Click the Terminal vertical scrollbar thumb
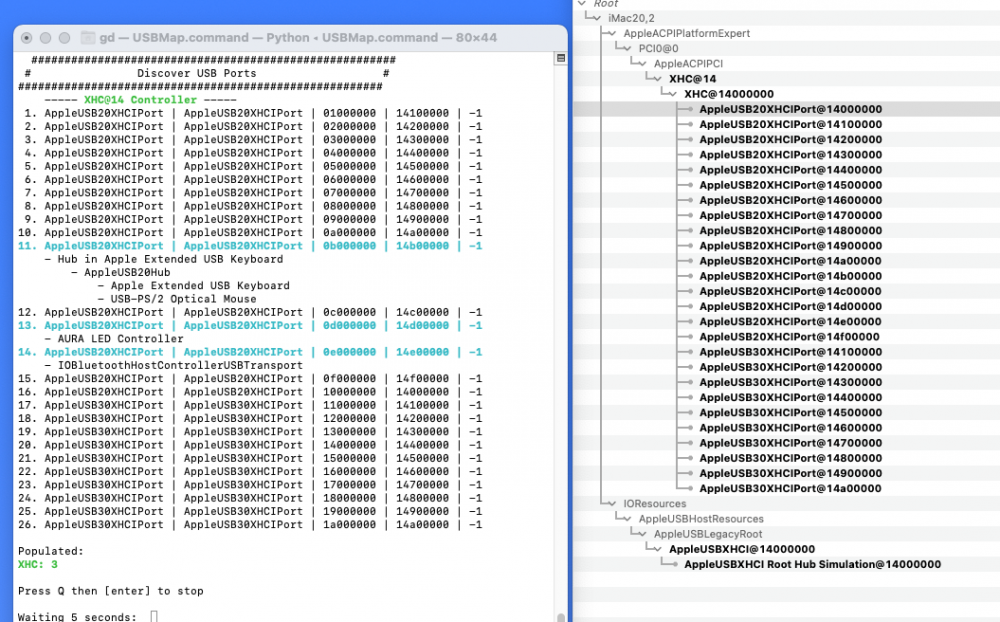The height and width of the screenshot is (622, 1000). [561, 618]
